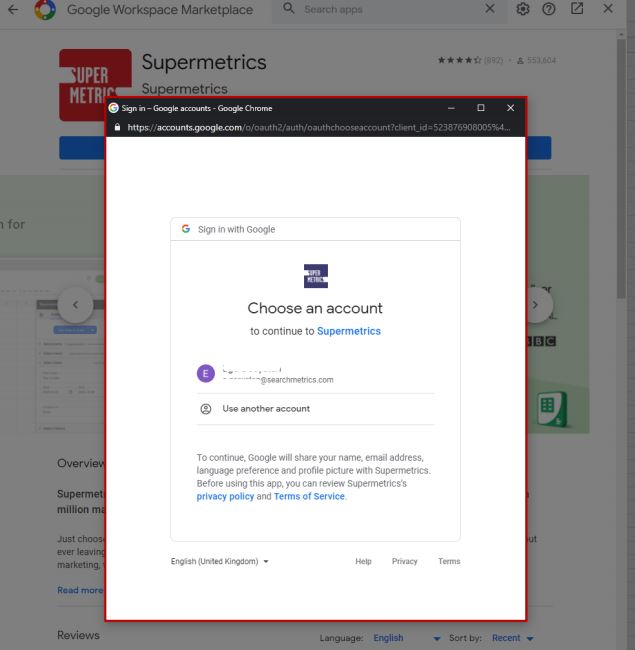Viewport: 635px width, 650px height.
Task: Focus the Search apps field
Action: tap(390, 9)
